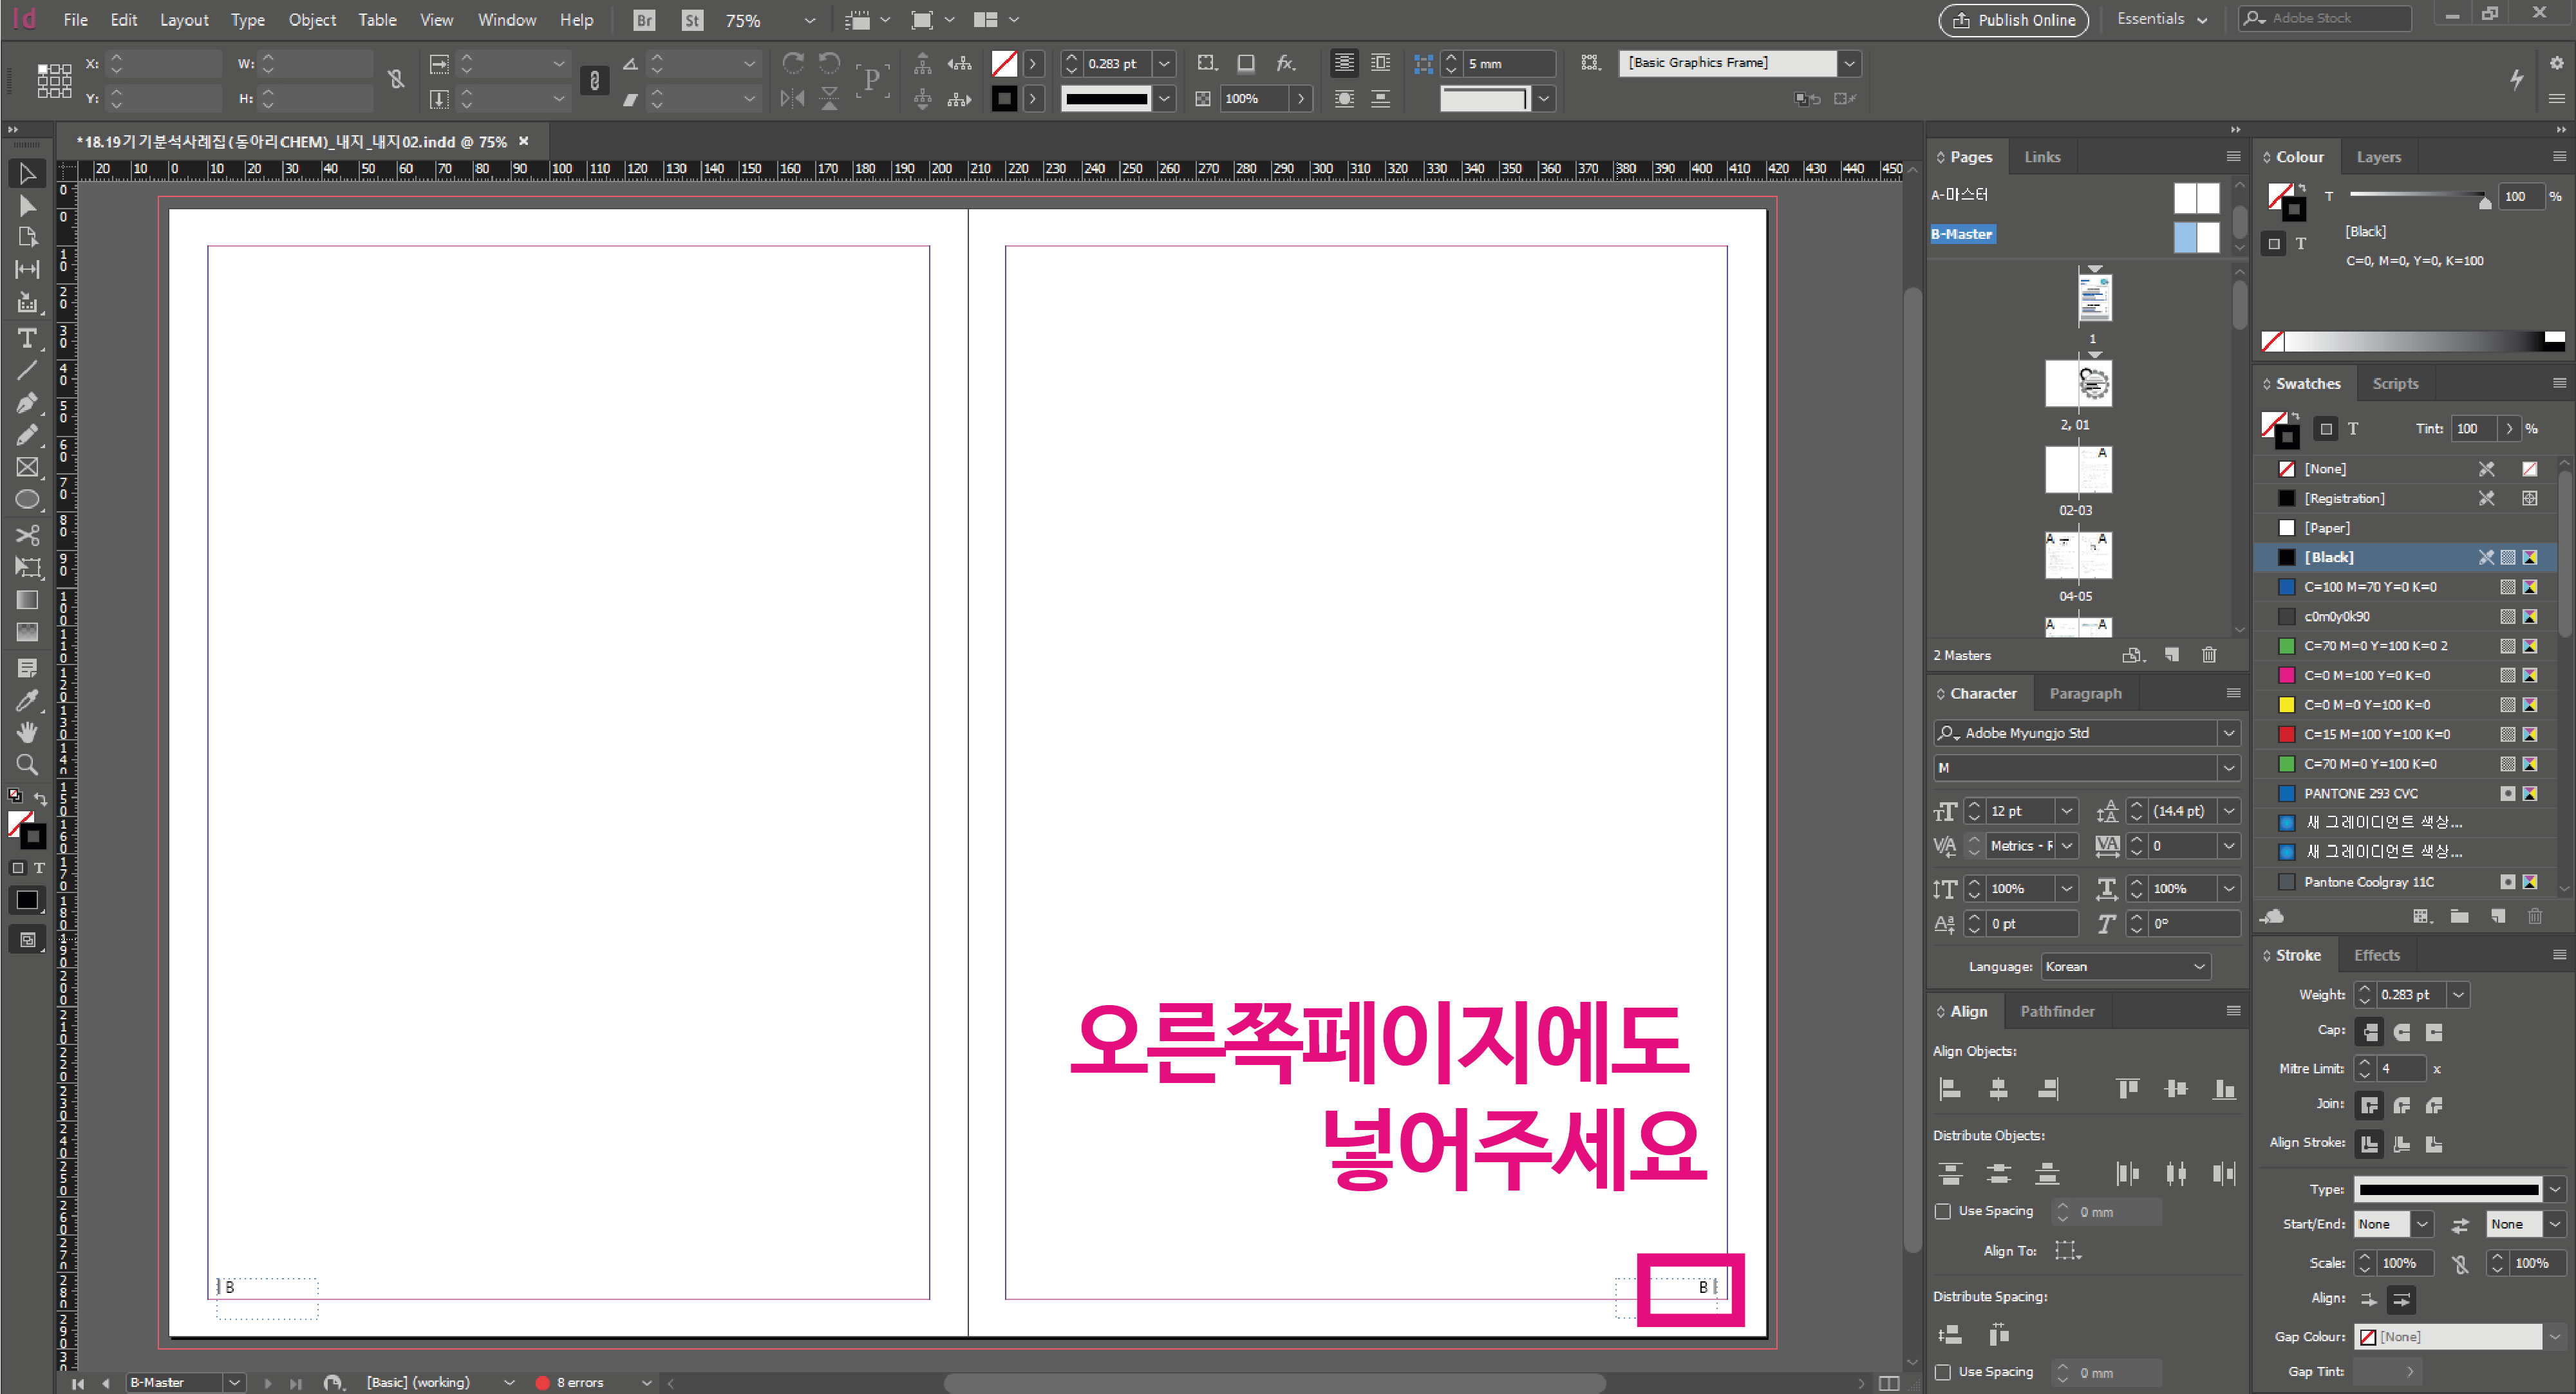Click the fx effects icon

[x=1285, y=63]
